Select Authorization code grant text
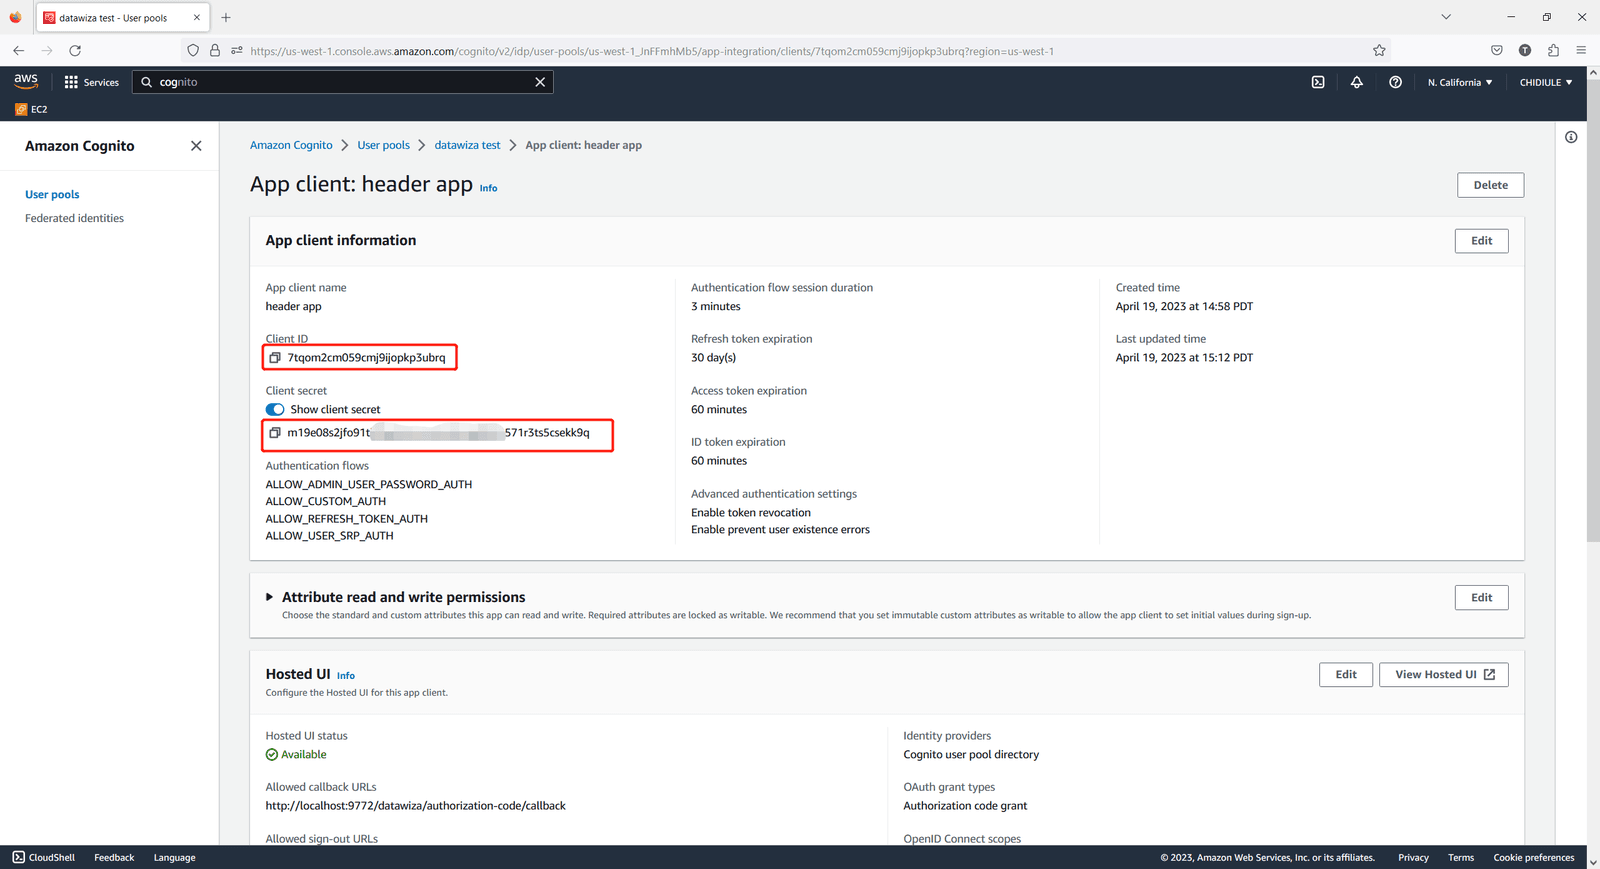The height and width of the screenshot is (869, 1600). [965, 806]
